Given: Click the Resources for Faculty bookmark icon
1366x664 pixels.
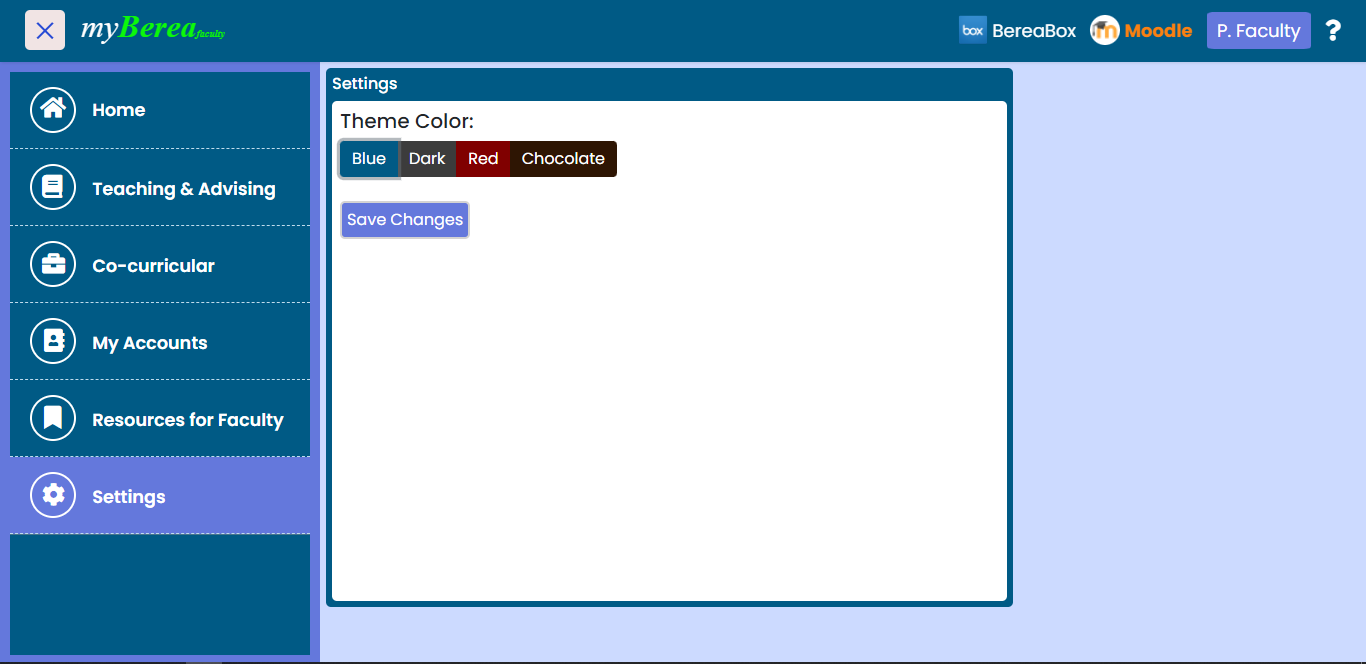Looking at the screenshot, I should click(53, 419).
